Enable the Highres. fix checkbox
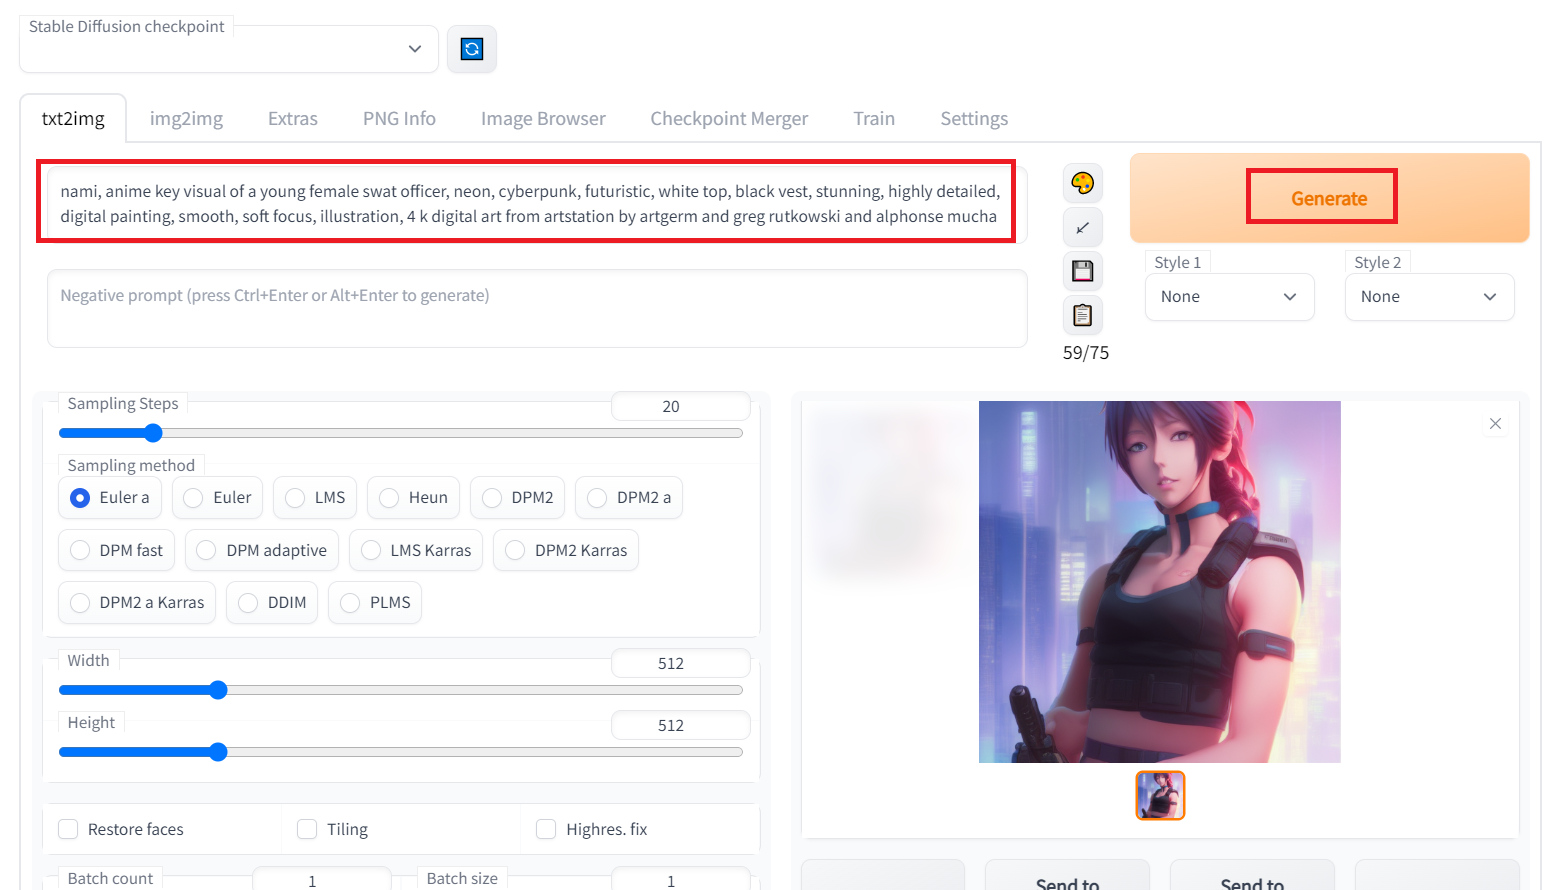1552x890 pixels. (x=546, y=829)
